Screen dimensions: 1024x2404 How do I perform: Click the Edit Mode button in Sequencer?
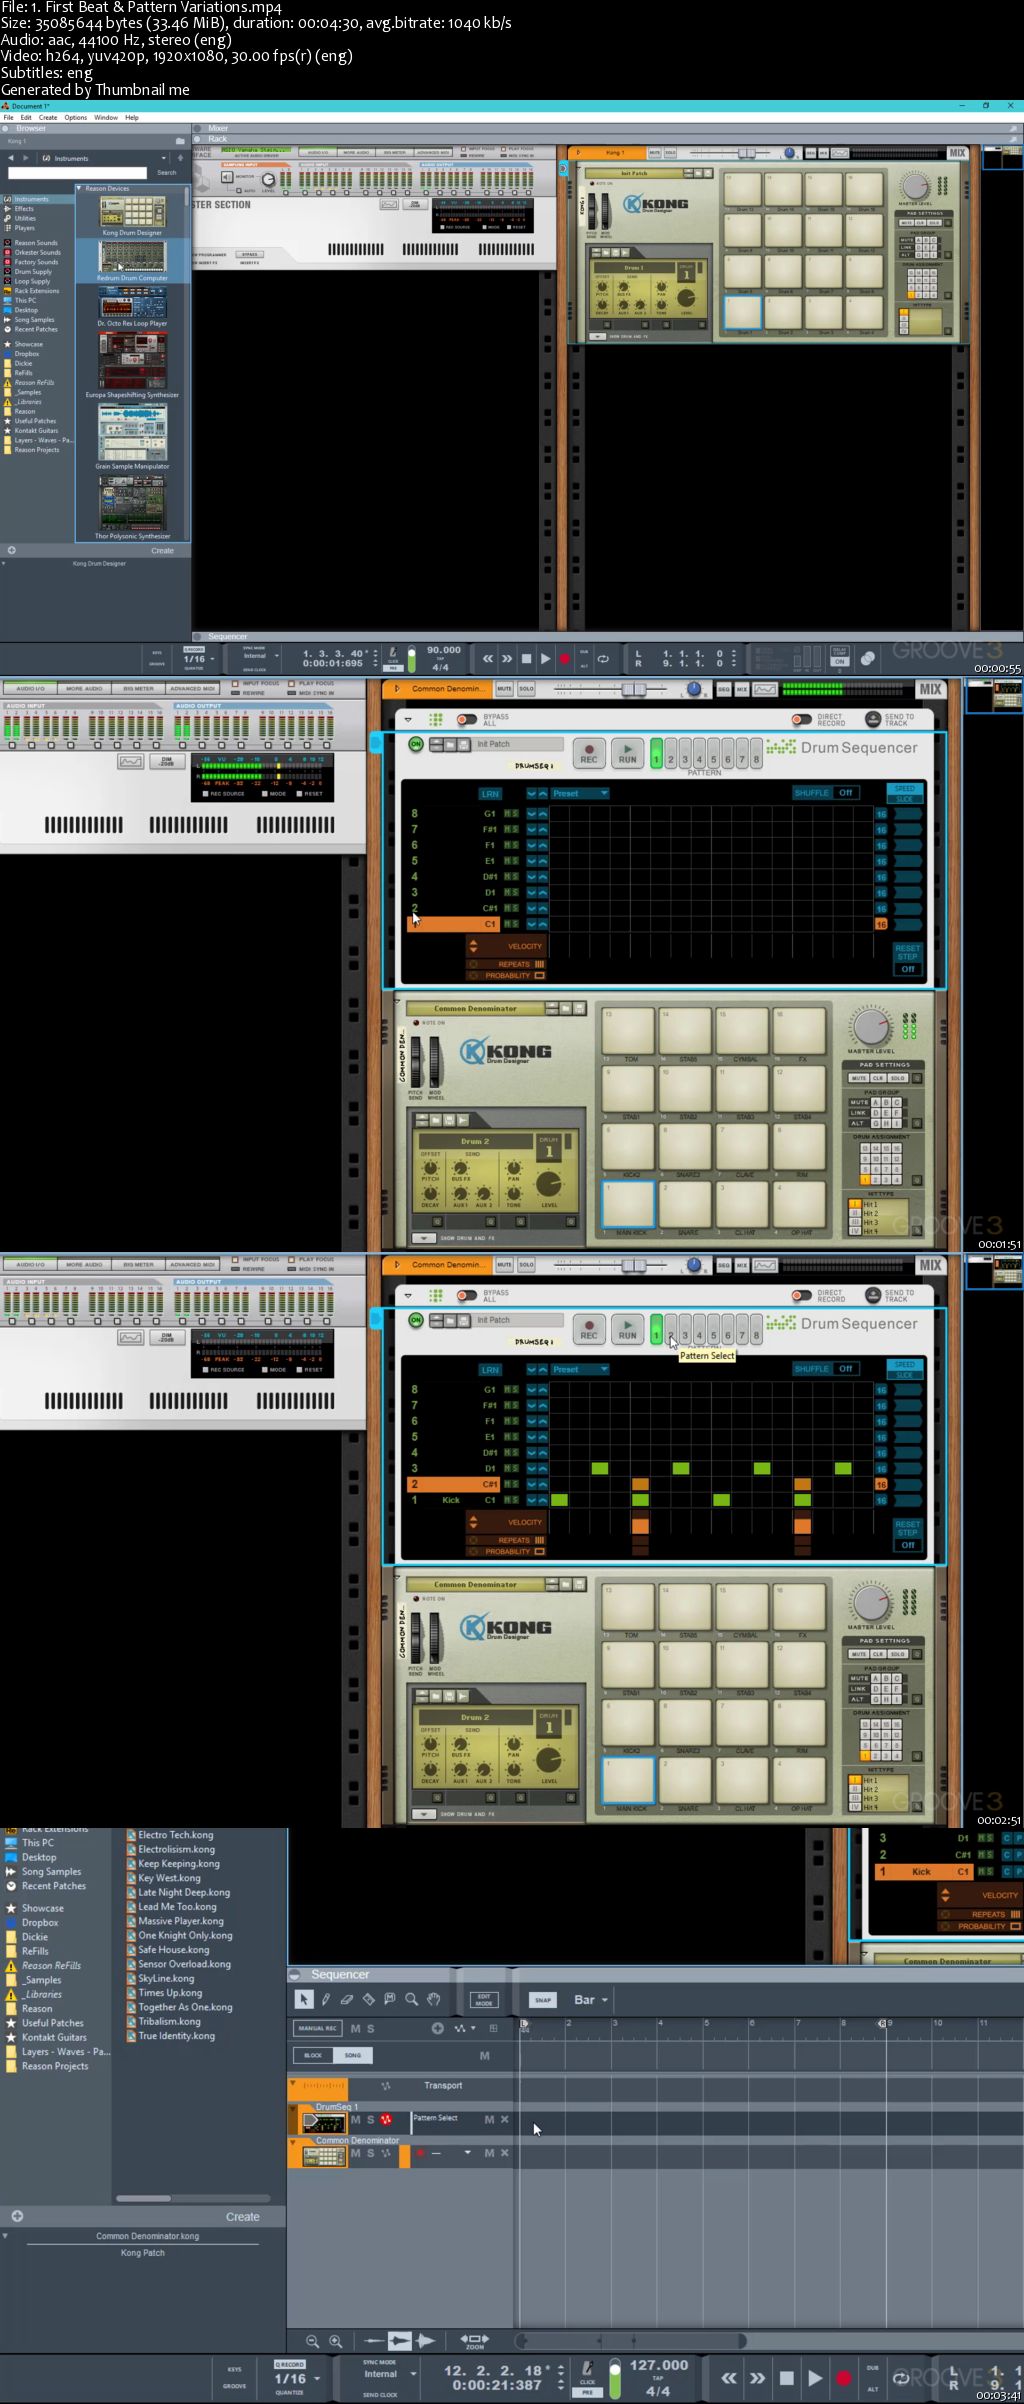click(x=484, y=2000)
